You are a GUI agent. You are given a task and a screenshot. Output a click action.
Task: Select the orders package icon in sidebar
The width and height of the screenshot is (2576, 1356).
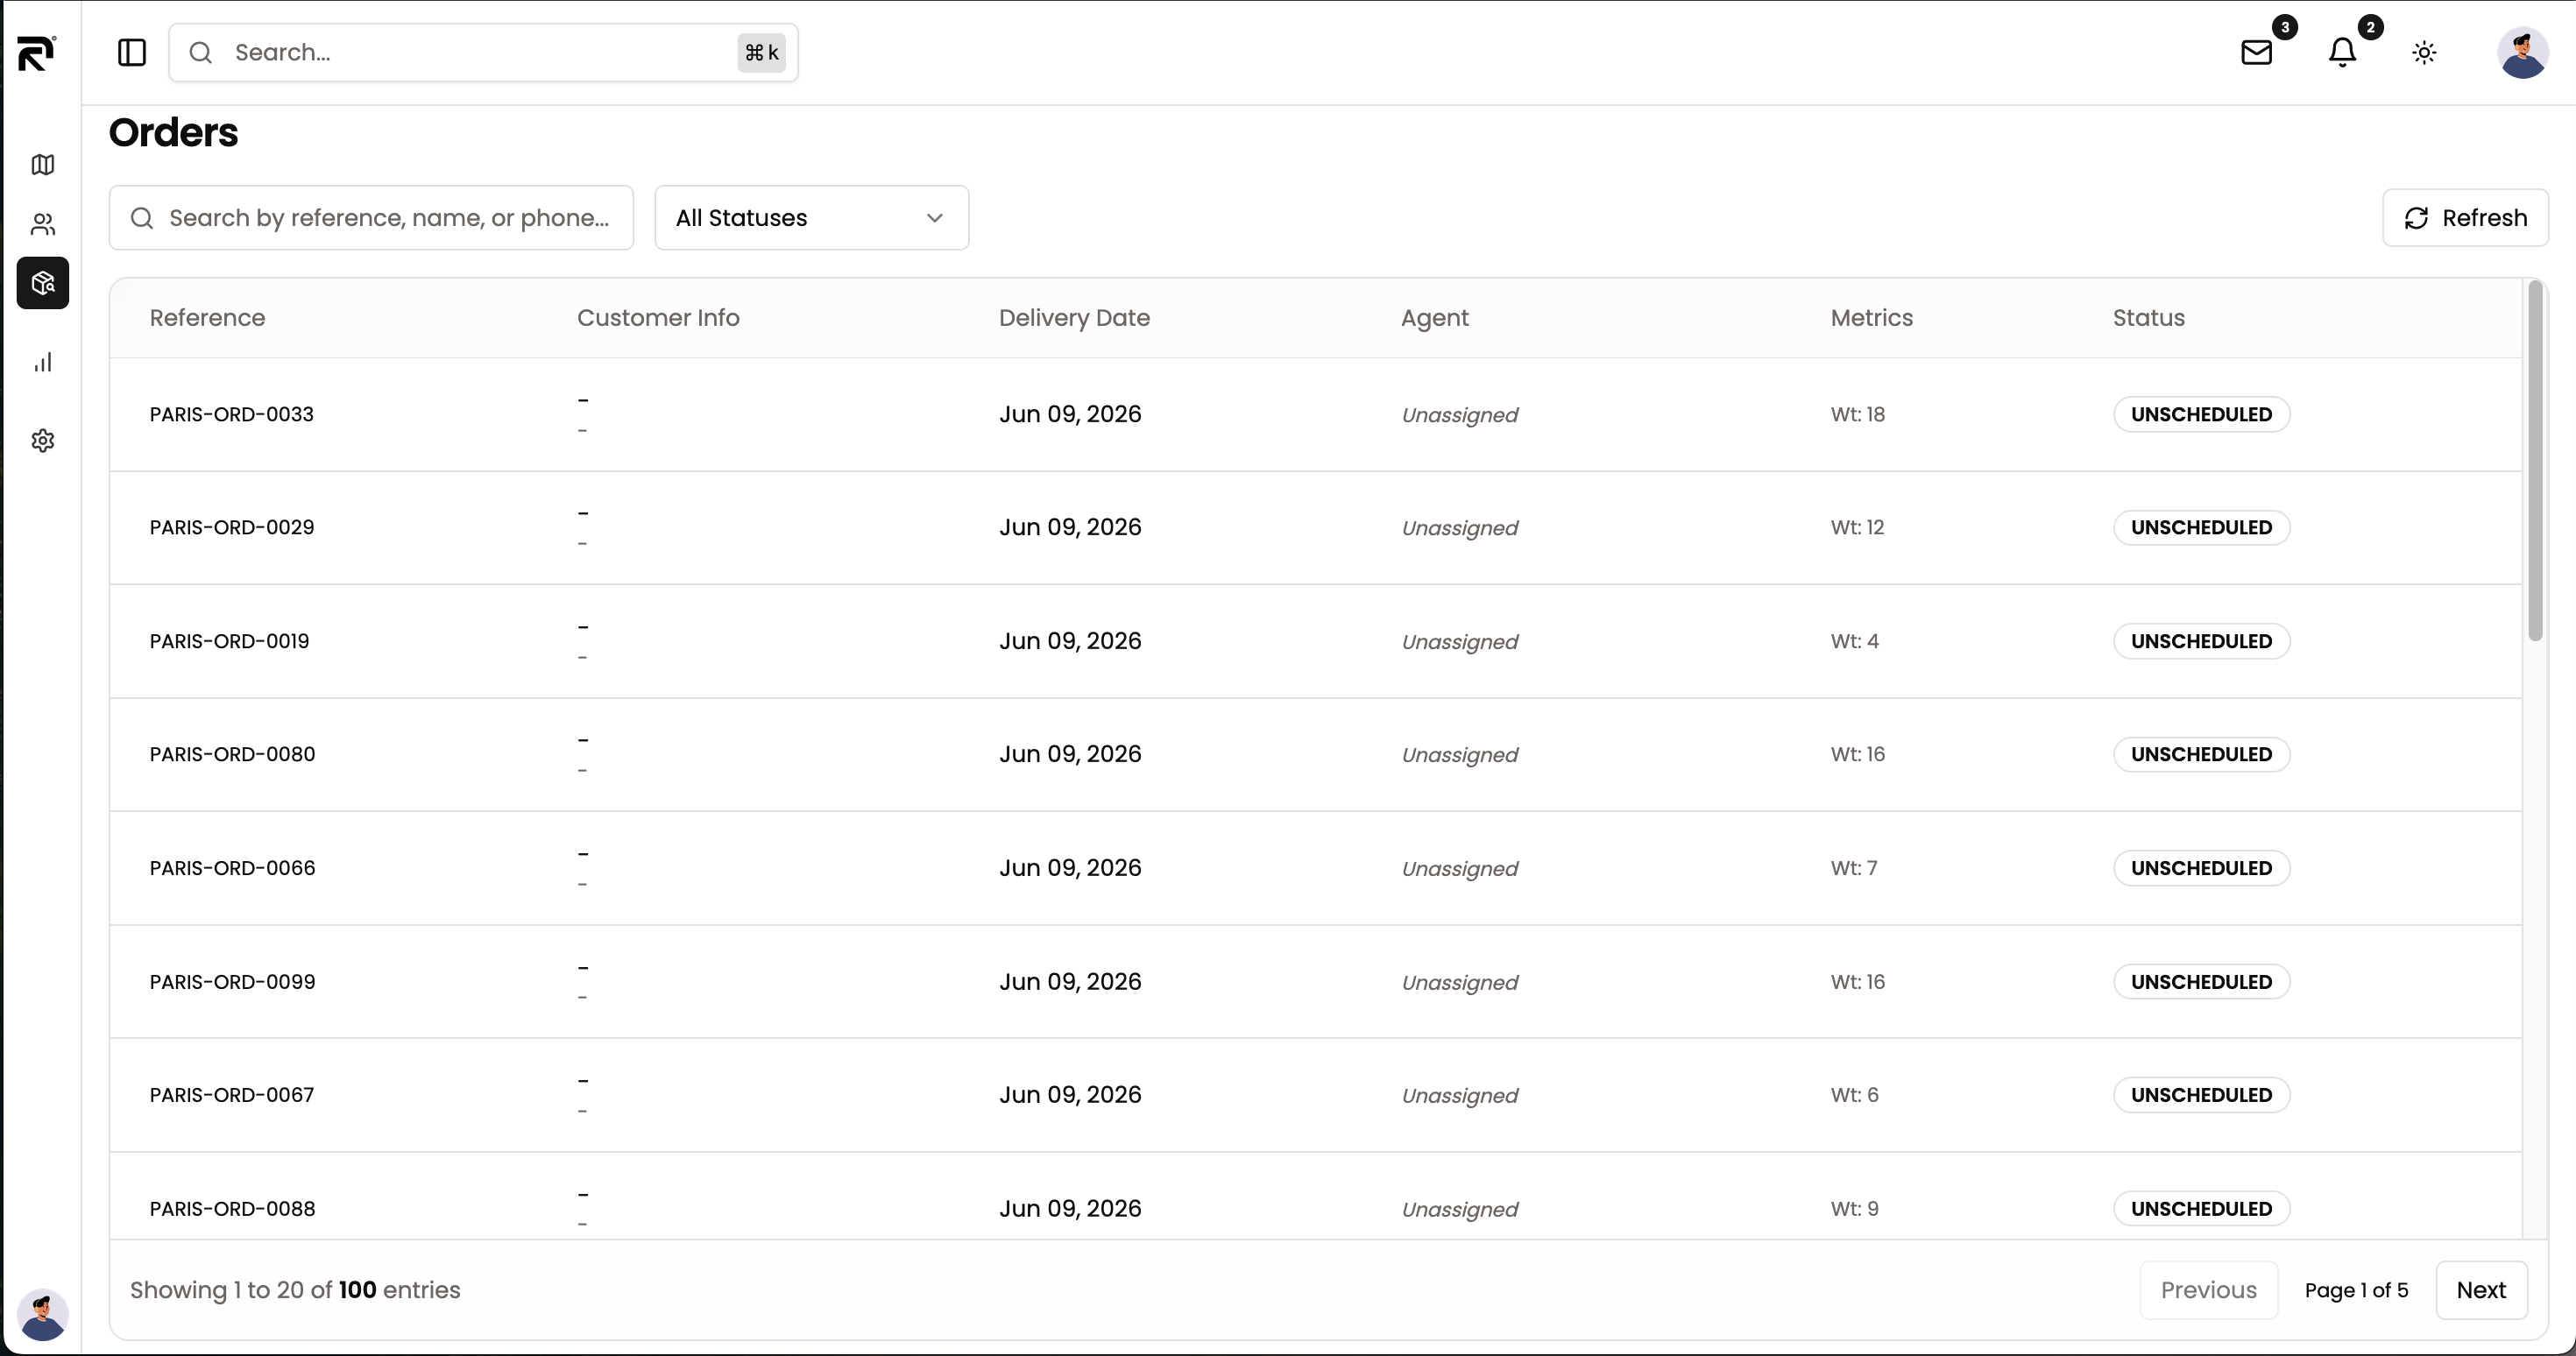[42, 283]
